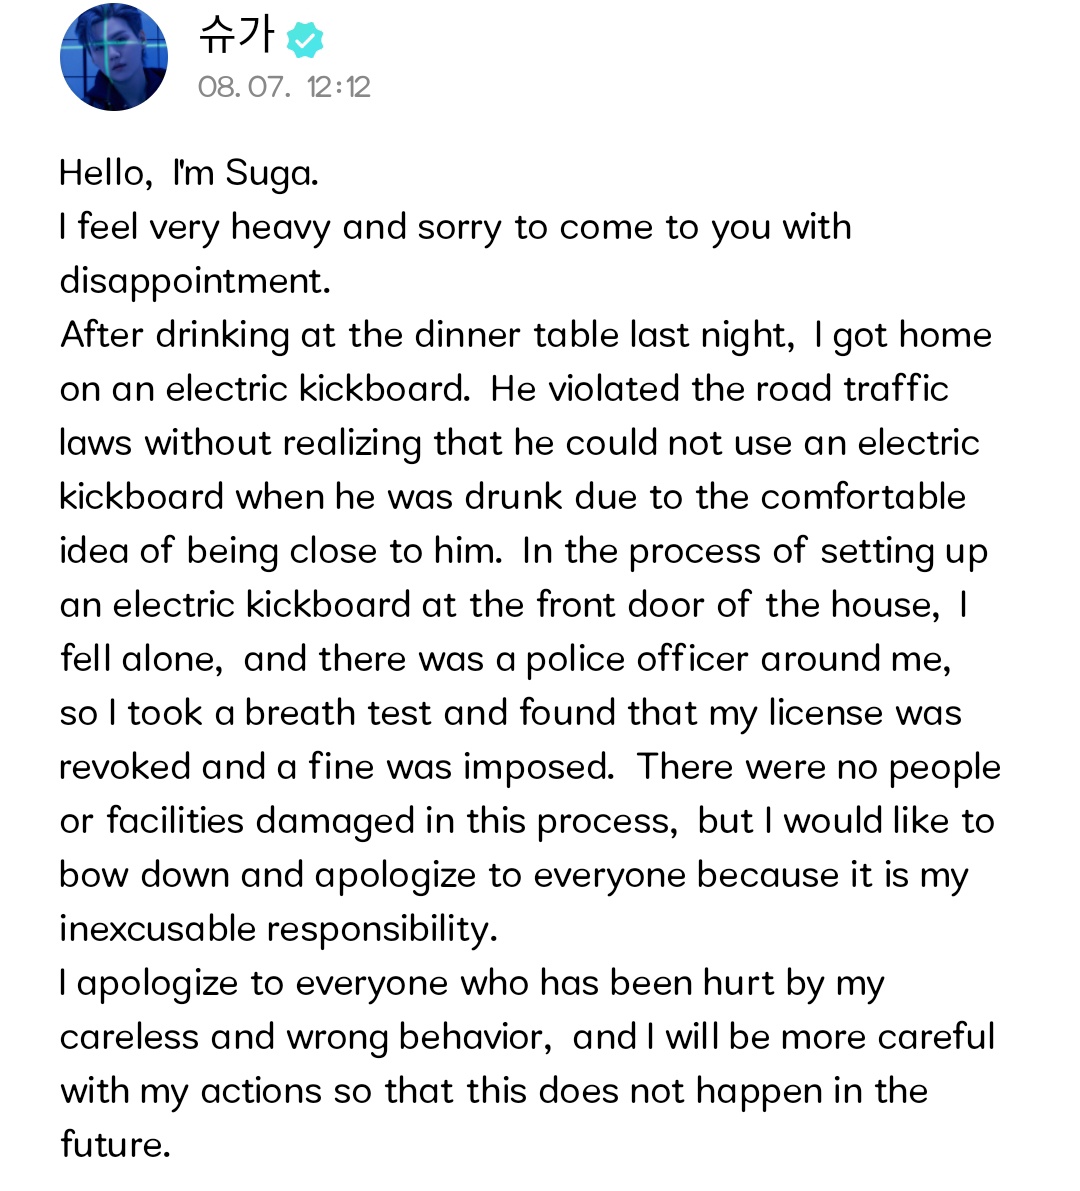The image size is (1080, 1191).
Task: Click the word 'disappointment.' in the post
Action: tap(195, 282)
